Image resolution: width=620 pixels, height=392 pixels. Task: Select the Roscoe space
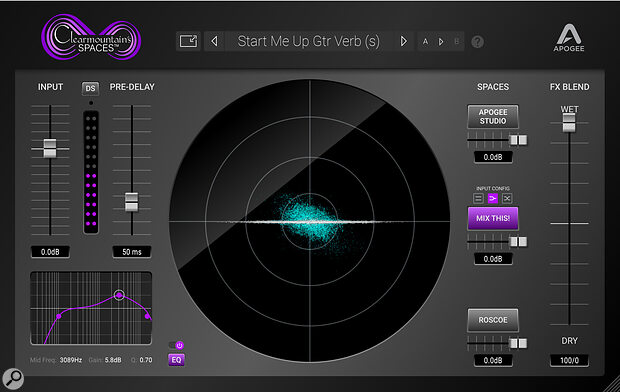[493, 320]
